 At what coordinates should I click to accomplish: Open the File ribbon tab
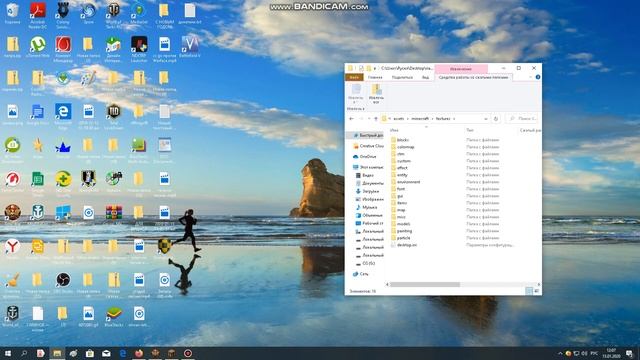[354, 77]
